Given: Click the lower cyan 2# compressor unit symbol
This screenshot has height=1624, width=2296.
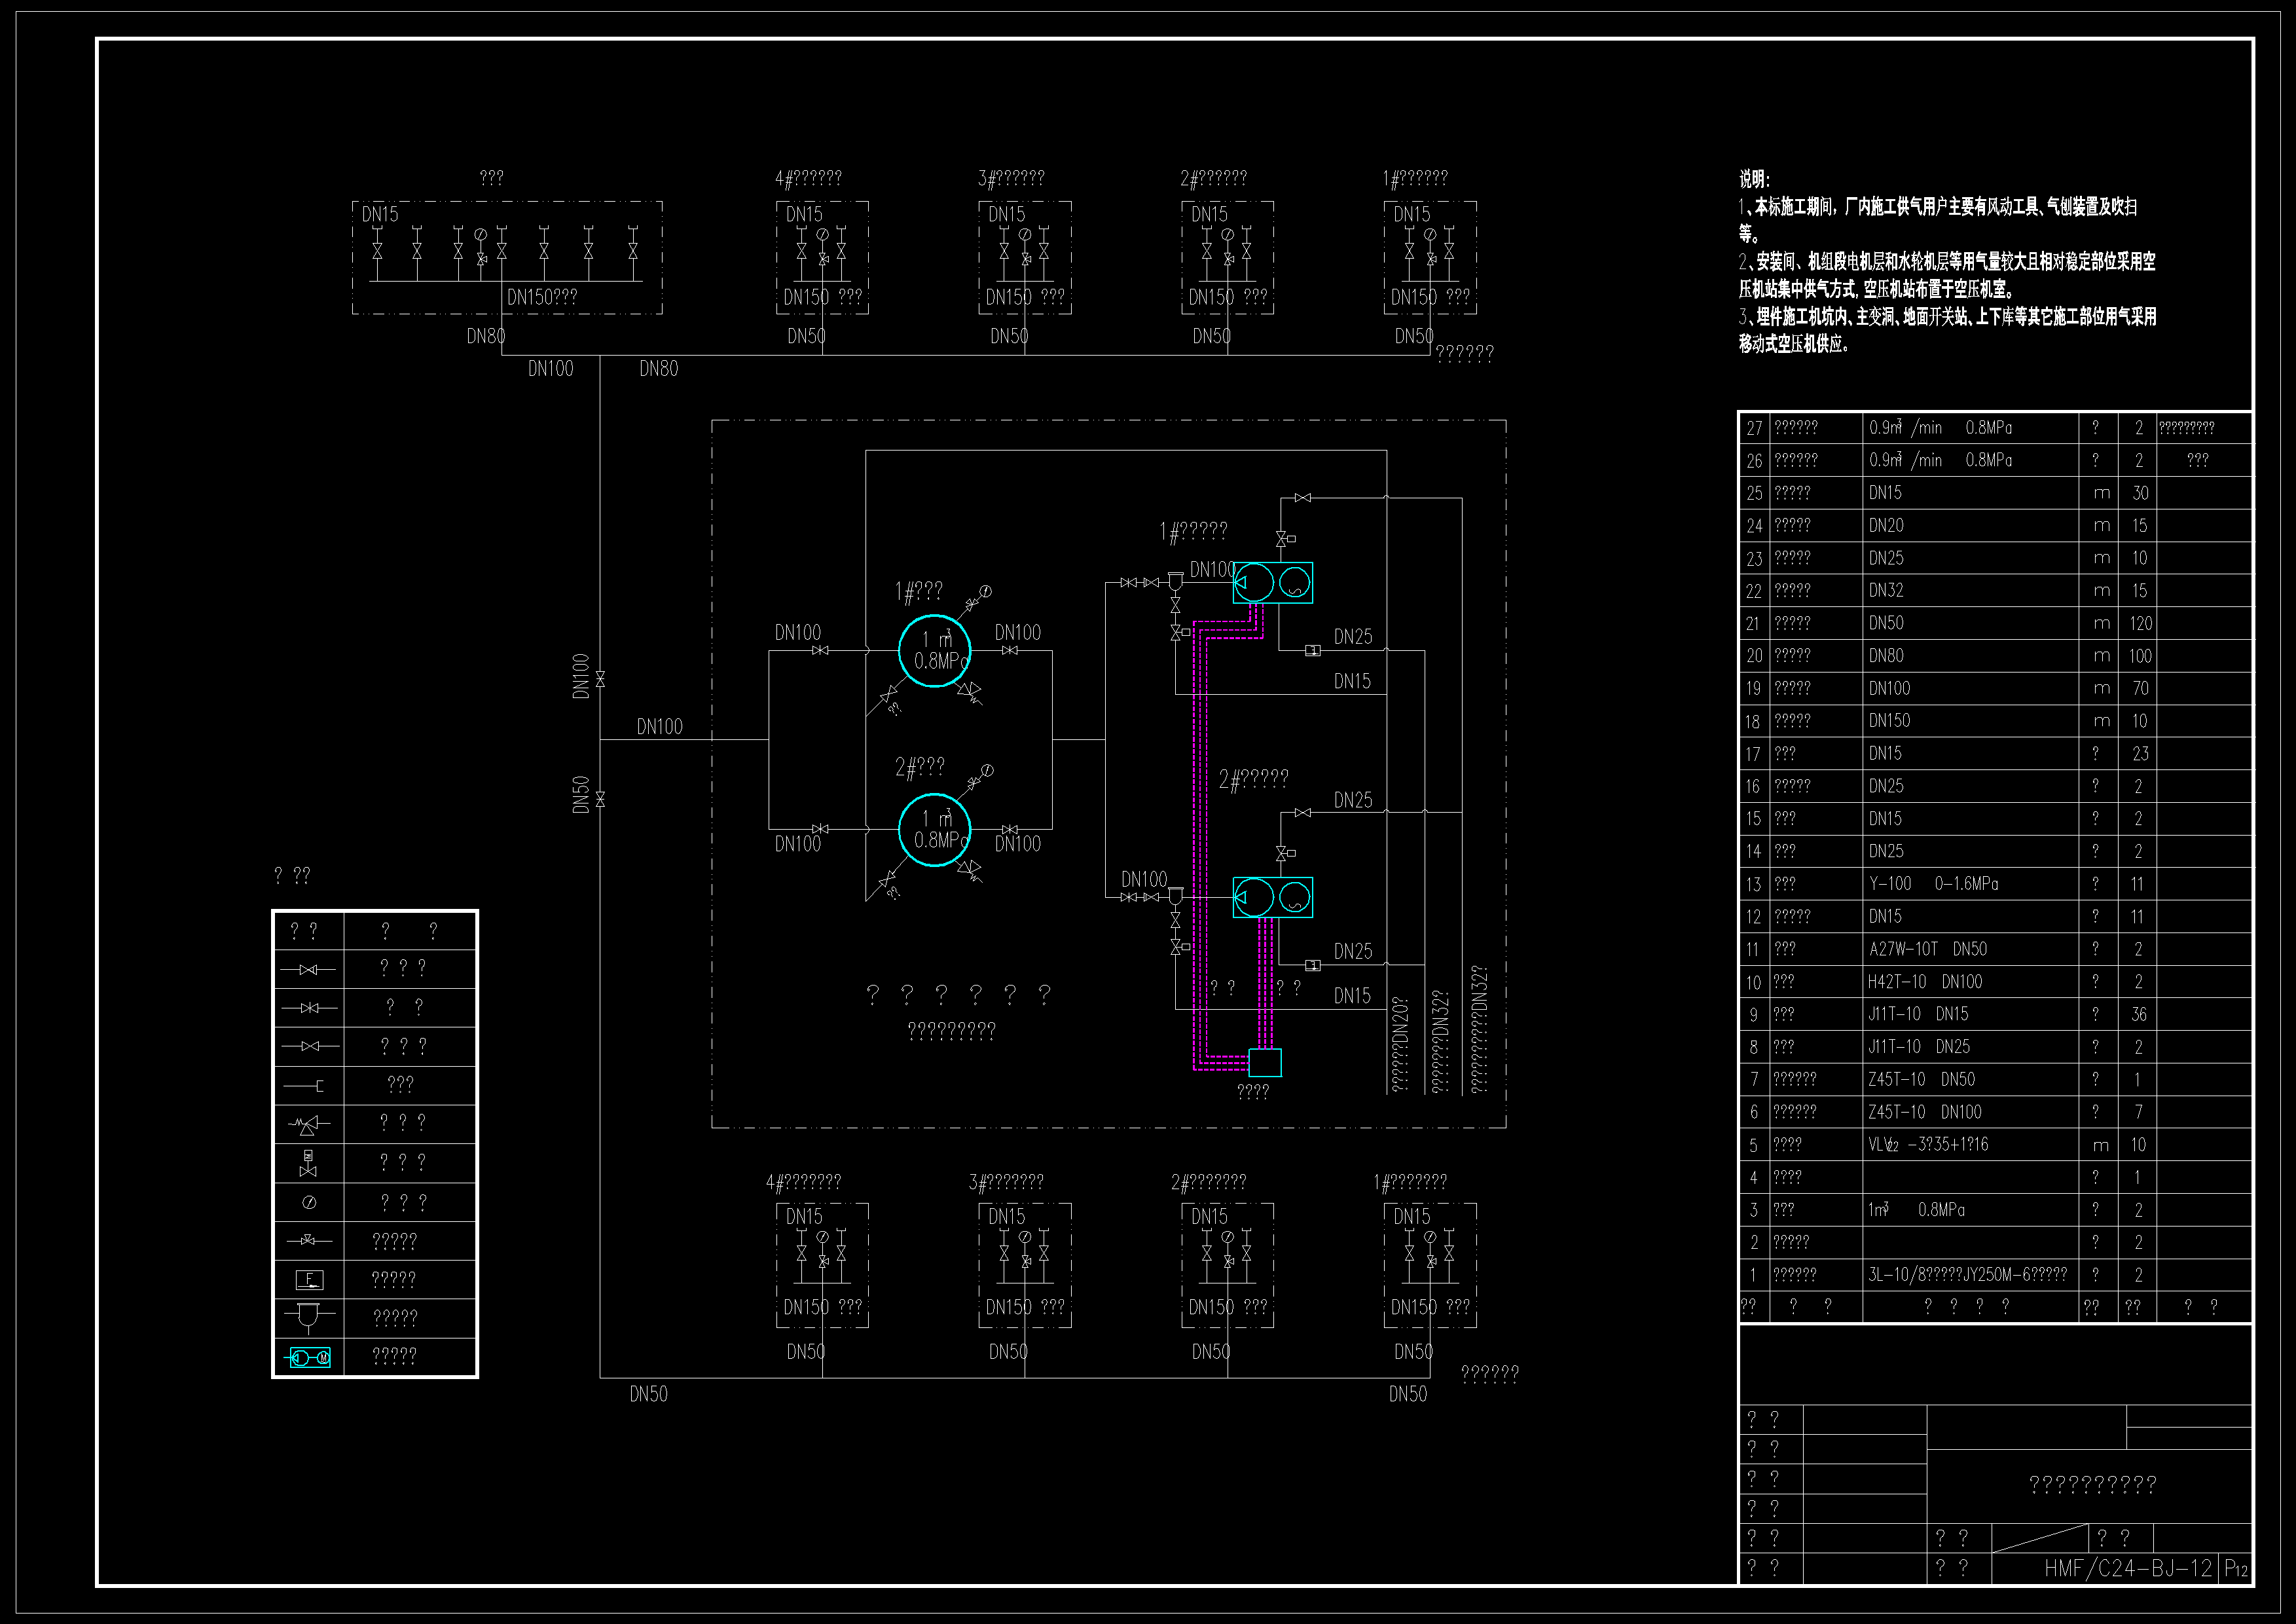Looking at the screenshot, I should 1273,897.
